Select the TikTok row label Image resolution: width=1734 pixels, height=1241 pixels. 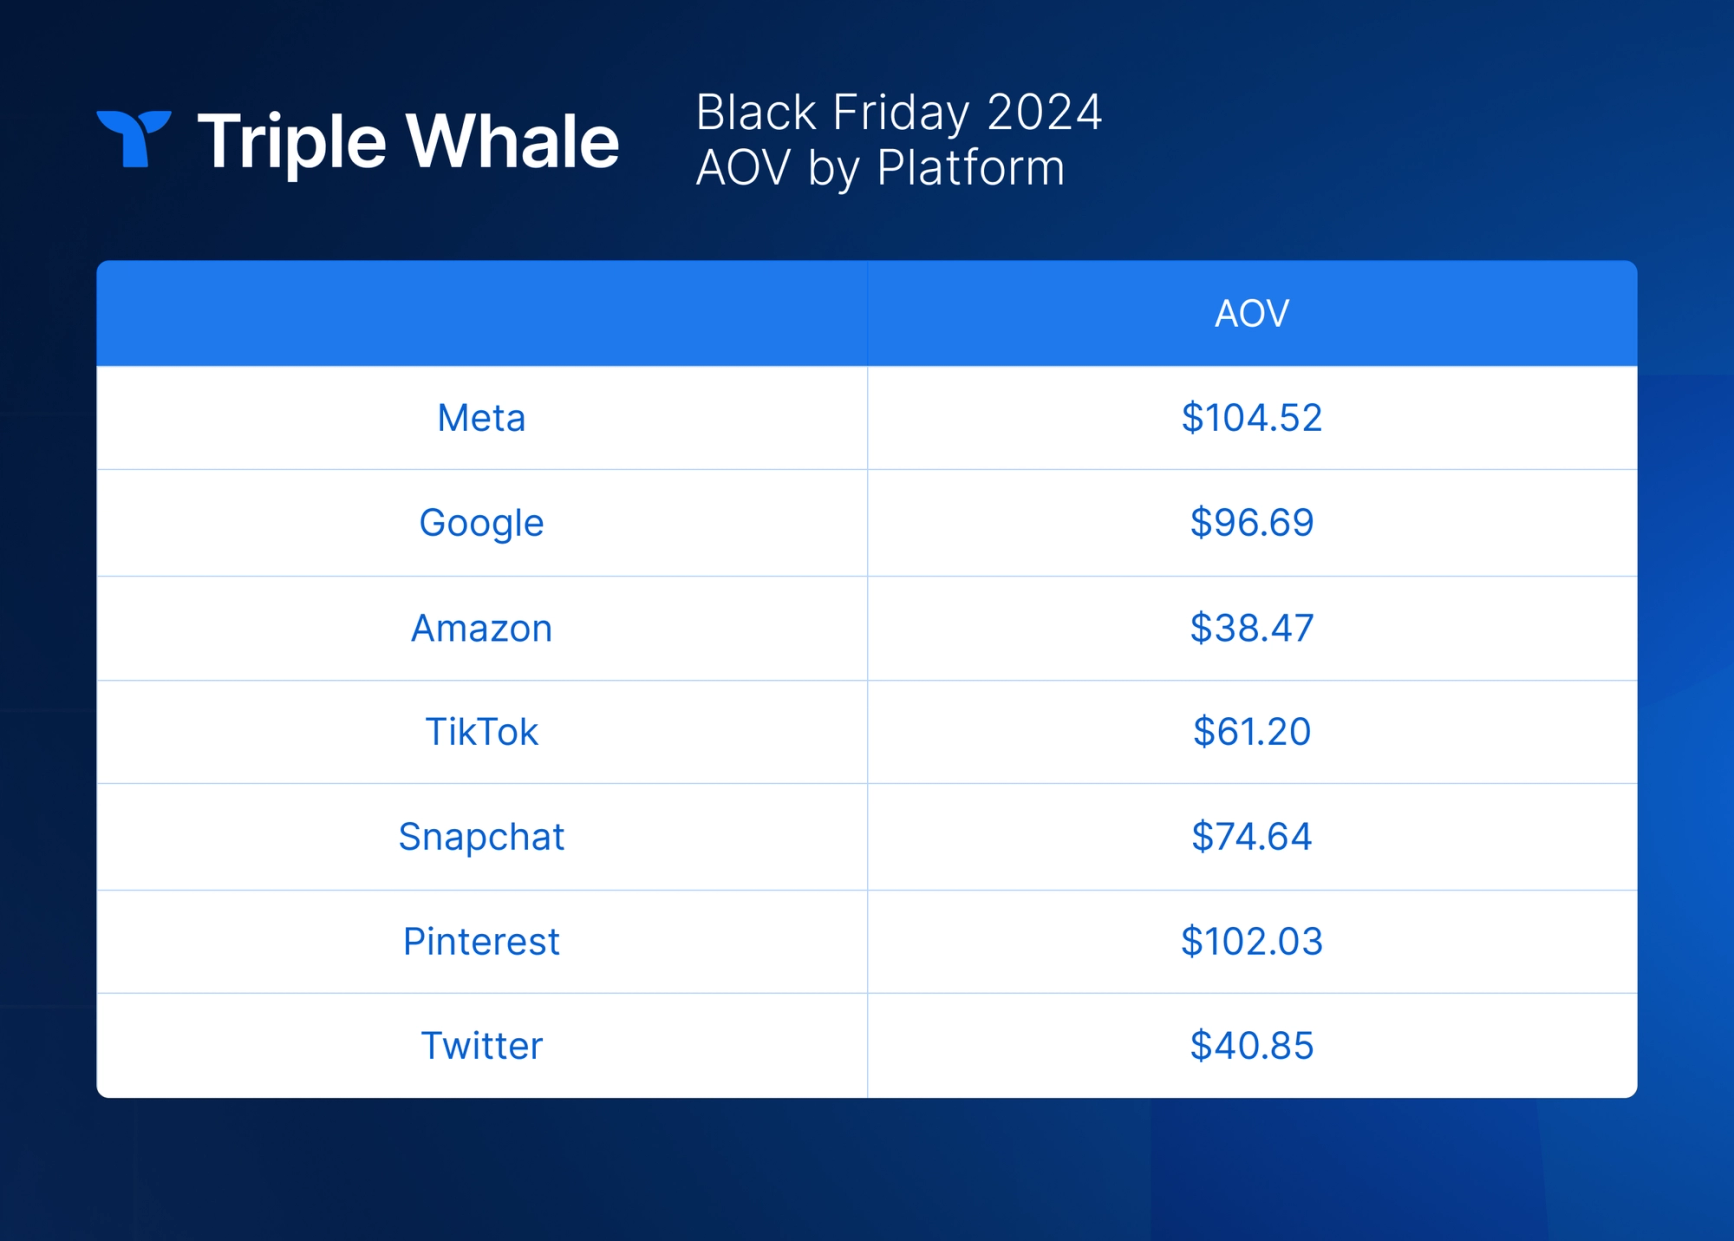coord(481,732)
